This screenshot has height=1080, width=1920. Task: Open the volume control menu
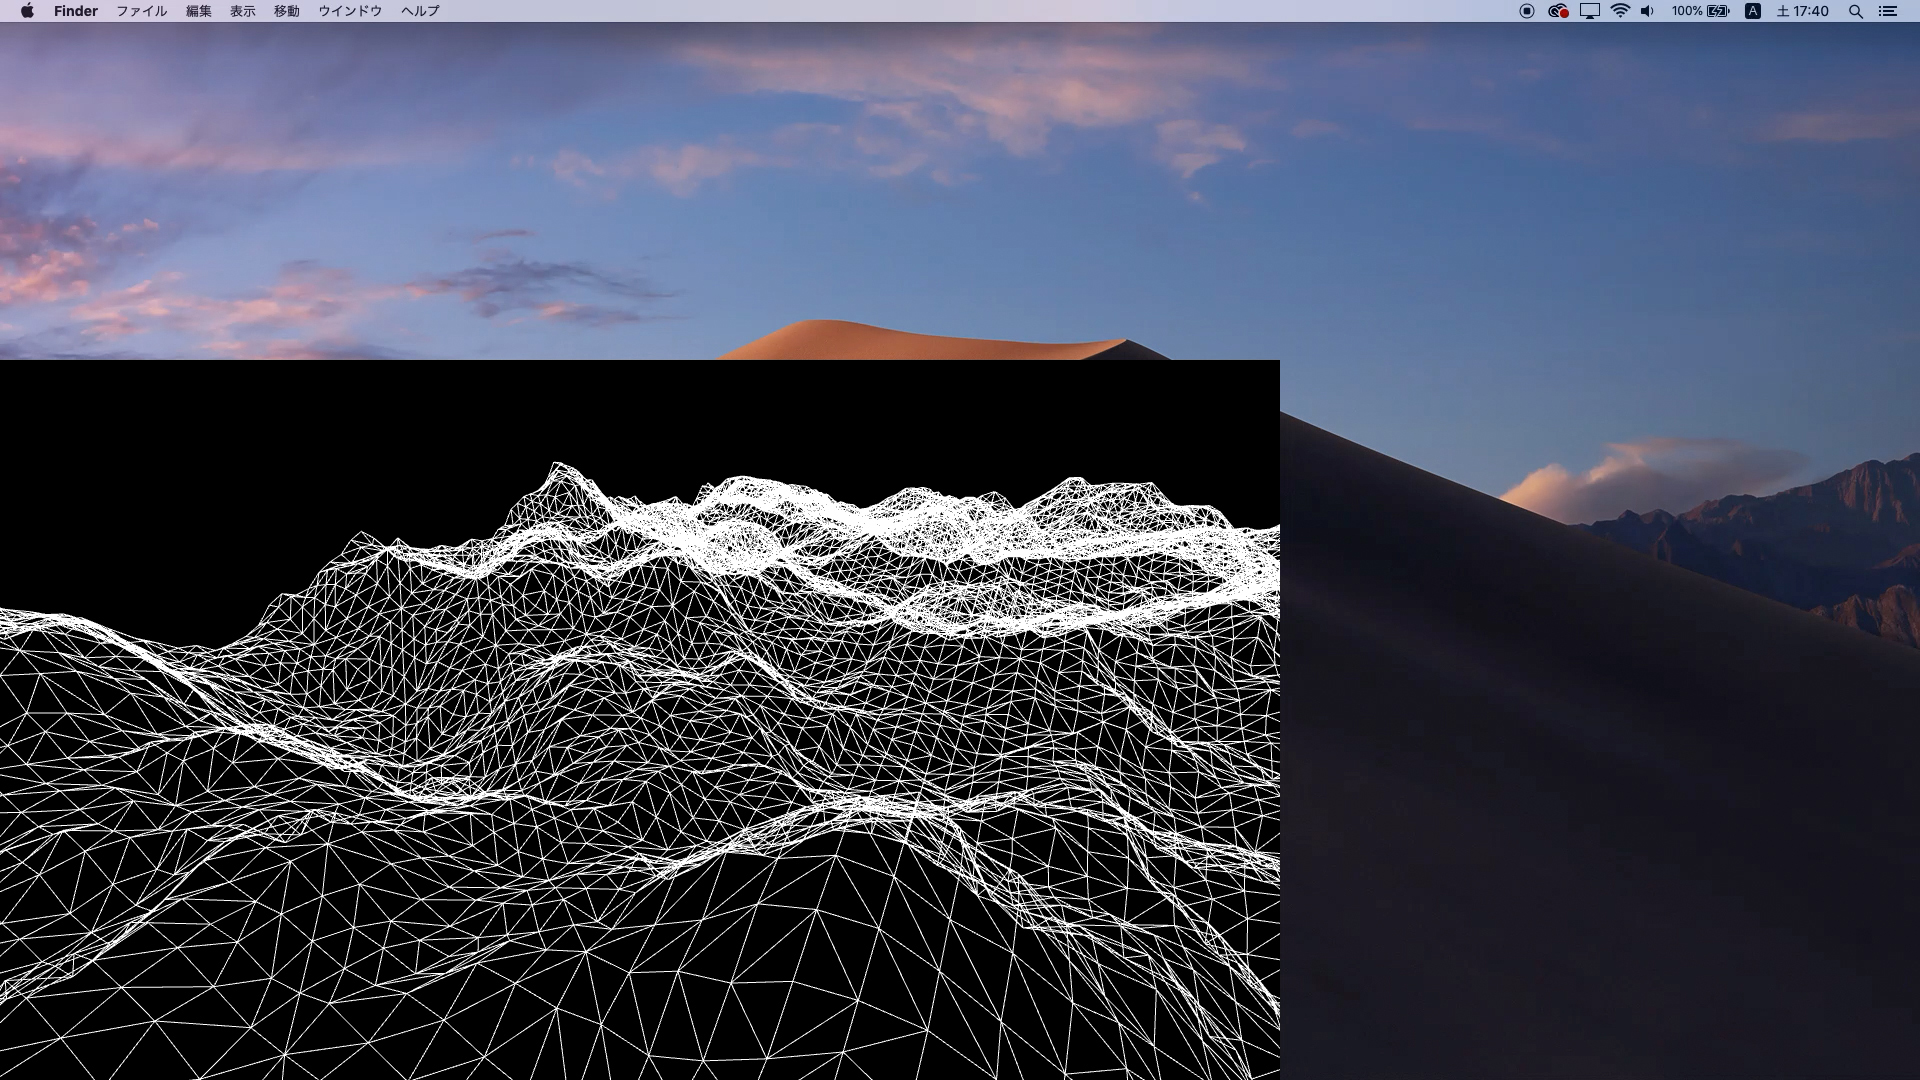point(1647,11)
